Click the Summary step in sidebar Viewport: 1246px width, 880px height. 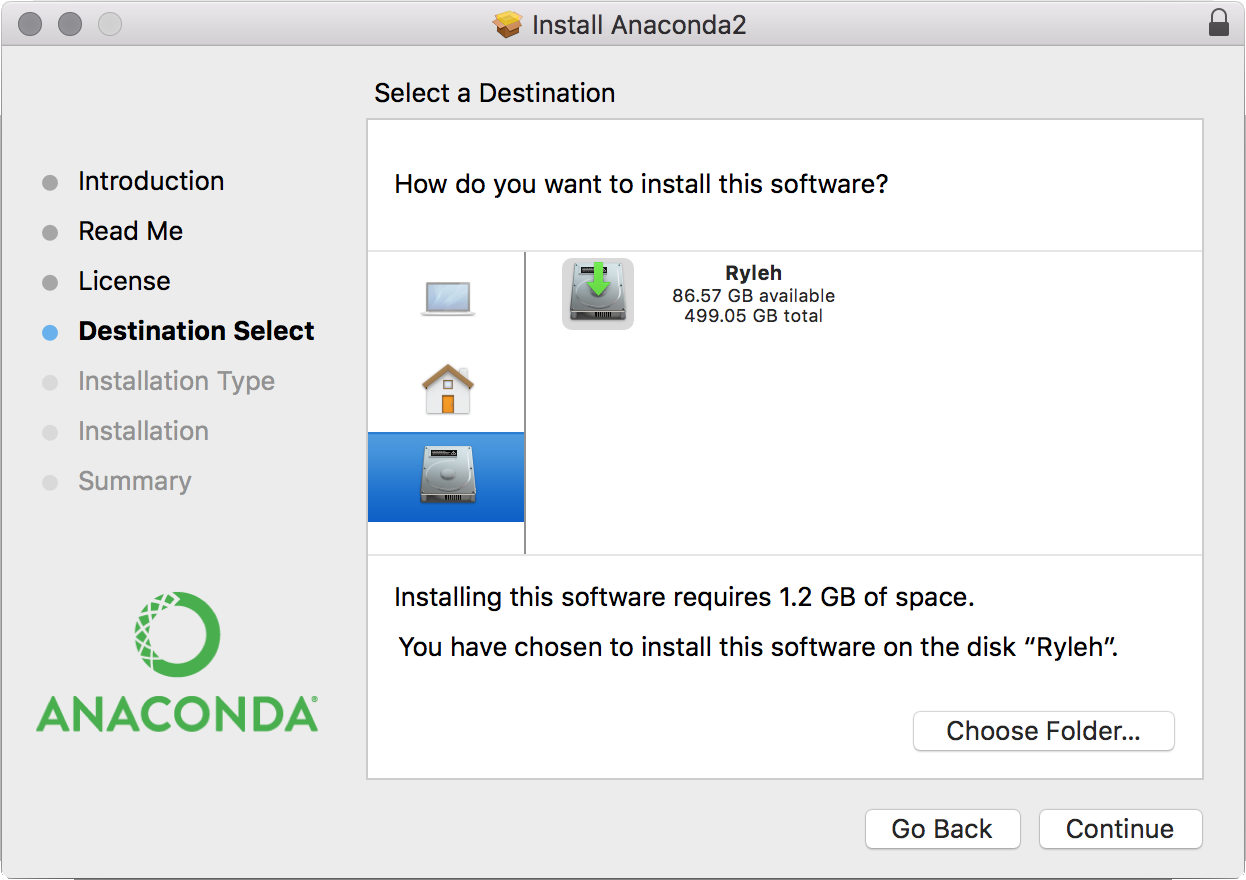pos(134,481)
